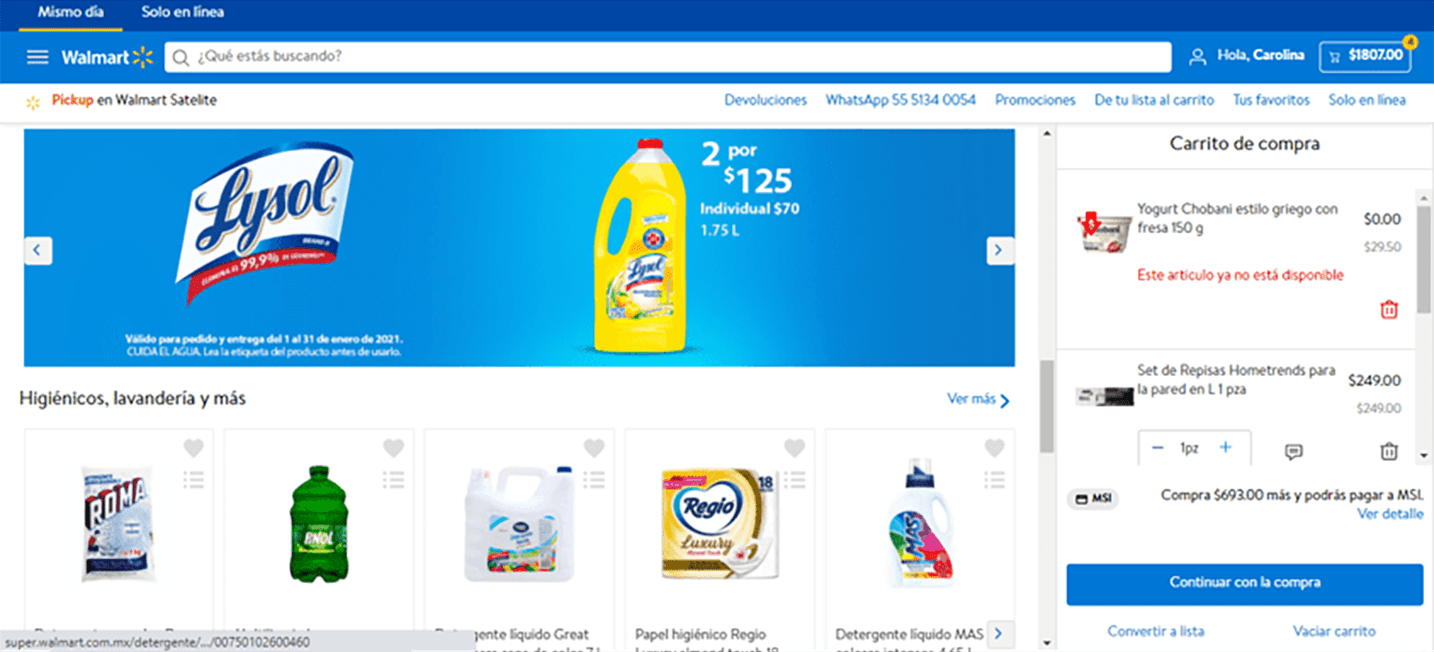Go to previous banner with left arrow
This screenshot has height=652, width=1434.
pos(38,250)
